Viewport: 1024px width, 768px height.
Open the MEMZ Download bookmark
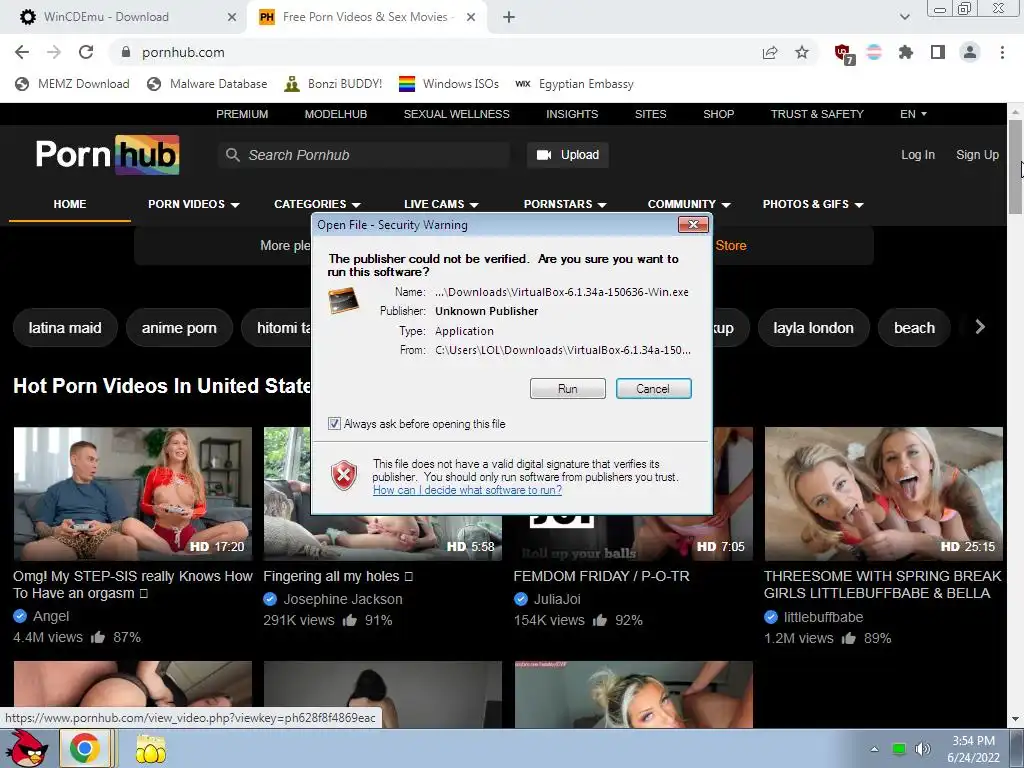pyautogui.click(x=72, y=84)
